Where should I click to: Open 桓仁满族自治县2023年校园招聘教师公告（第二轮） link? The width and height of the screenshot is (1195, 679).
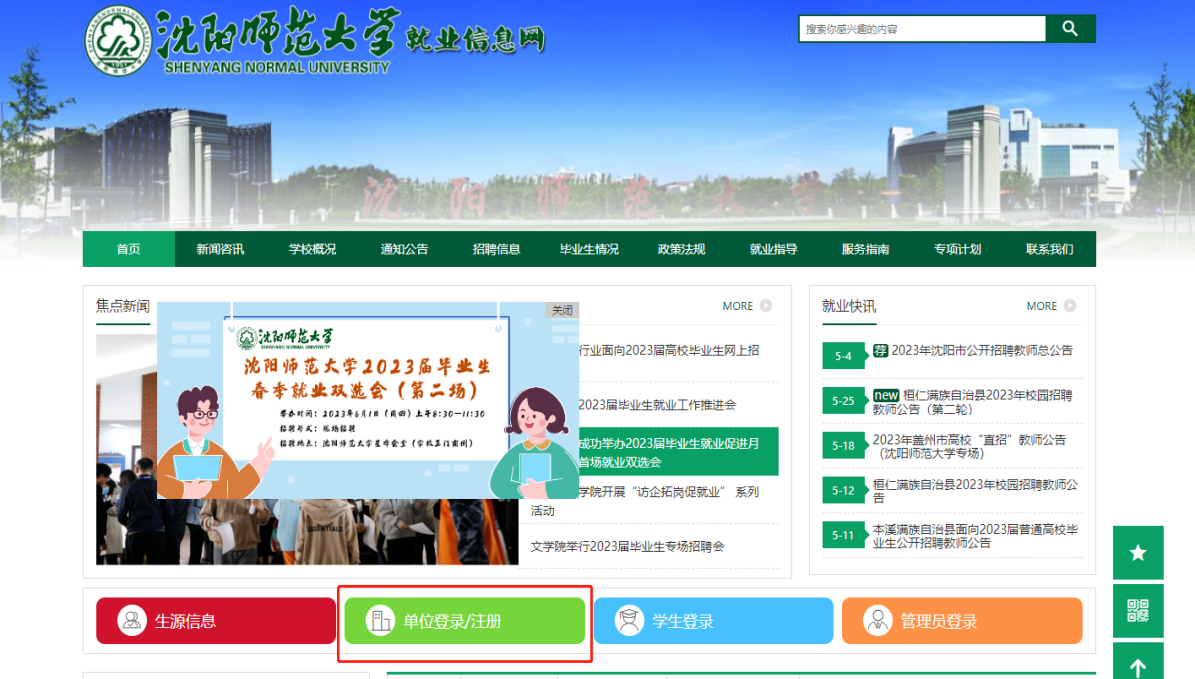[x=972, y=402]
